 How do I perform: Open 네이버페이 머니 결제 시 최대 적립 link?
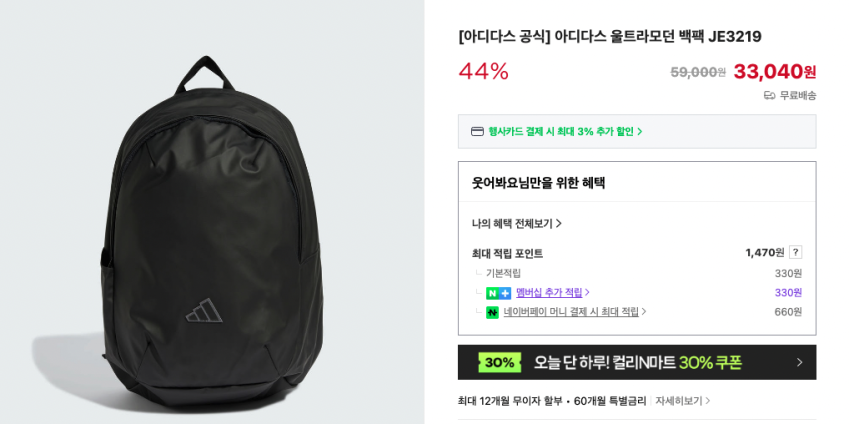571,312
